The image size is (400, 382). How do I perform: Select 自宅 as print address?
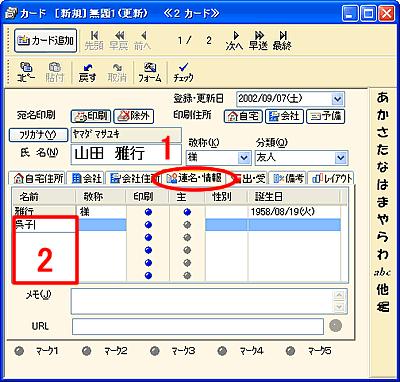[243, 116]
